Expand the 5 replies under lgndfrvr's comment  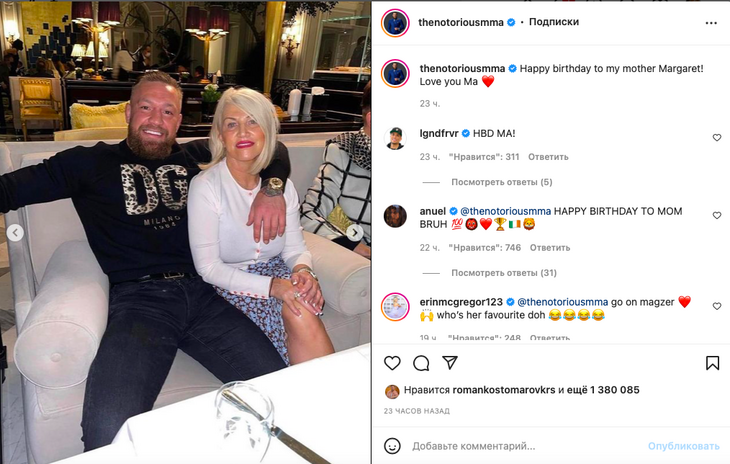(501, 182)
